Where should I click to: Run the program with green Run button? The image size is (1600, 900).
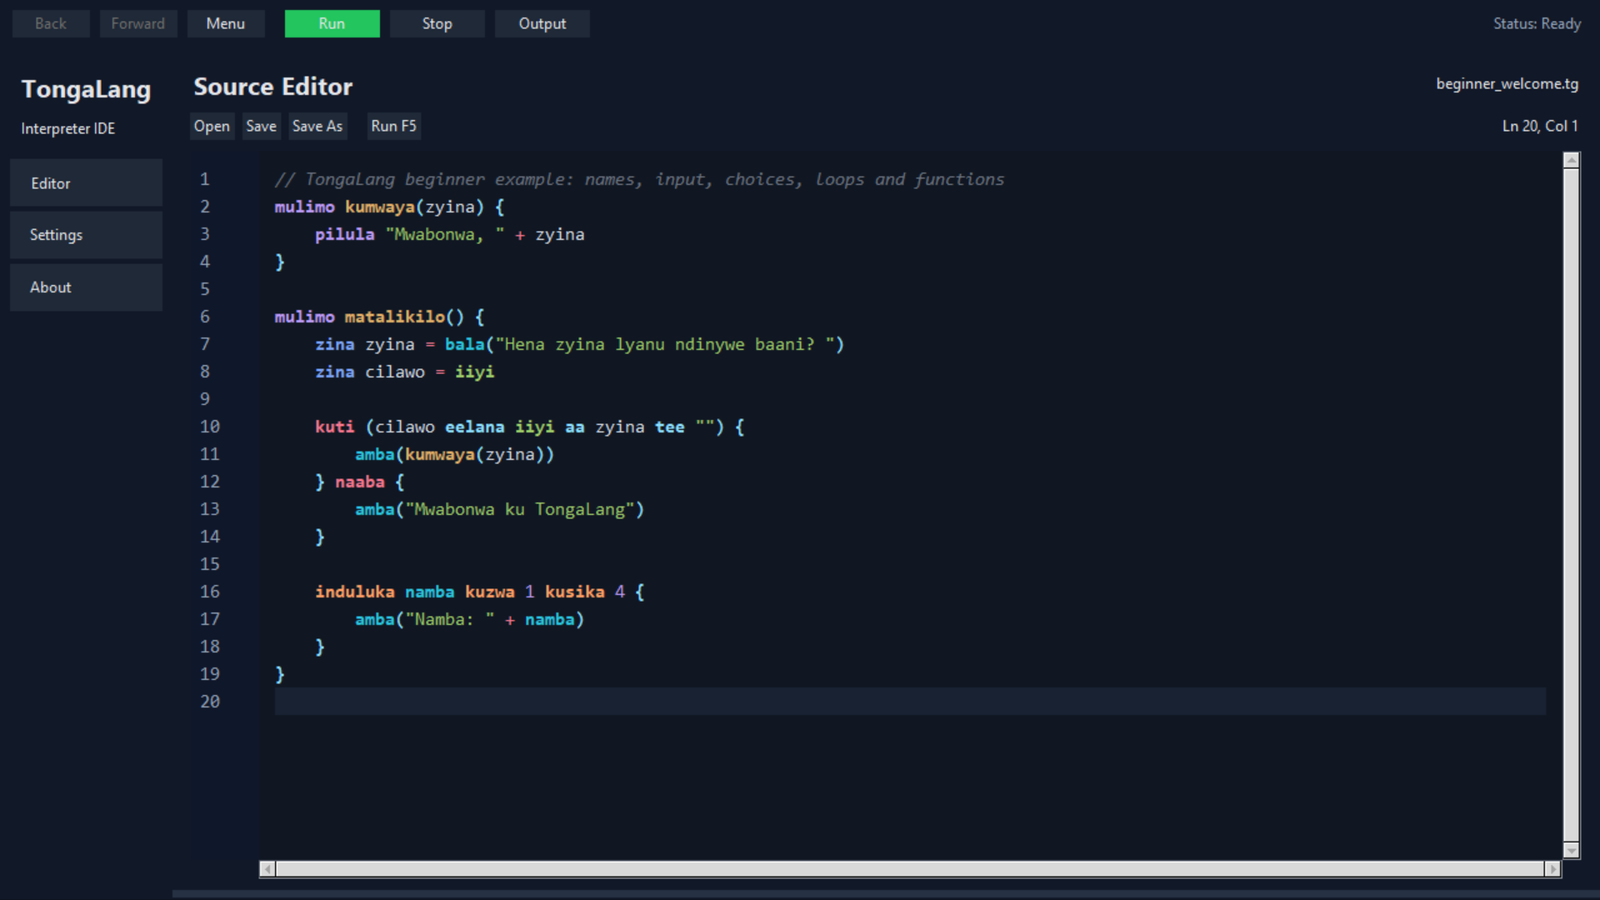coord(332,24)
